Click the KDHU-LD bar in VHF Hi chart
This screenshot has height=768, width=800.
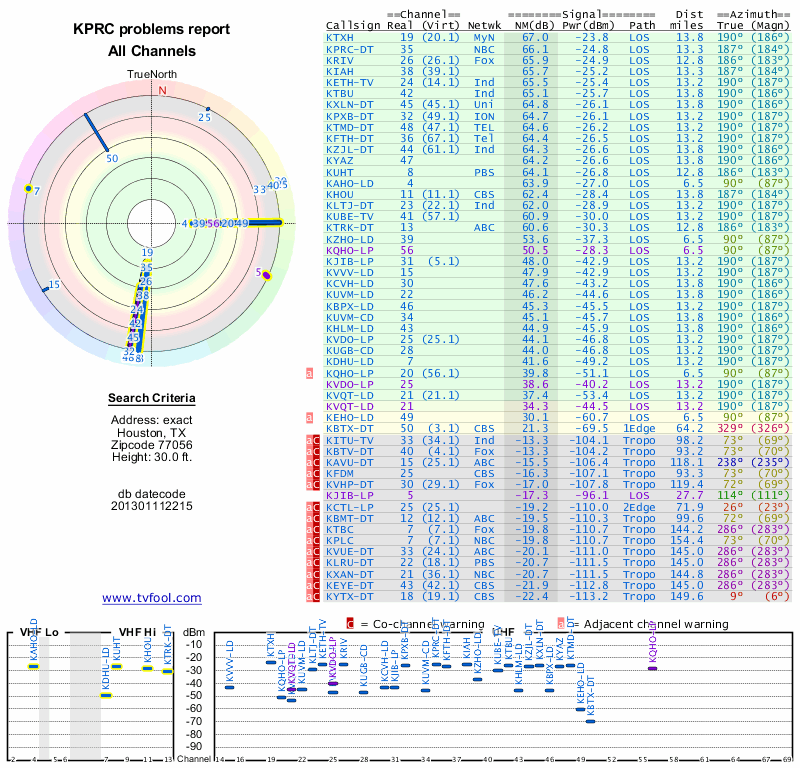coord(106,695)
